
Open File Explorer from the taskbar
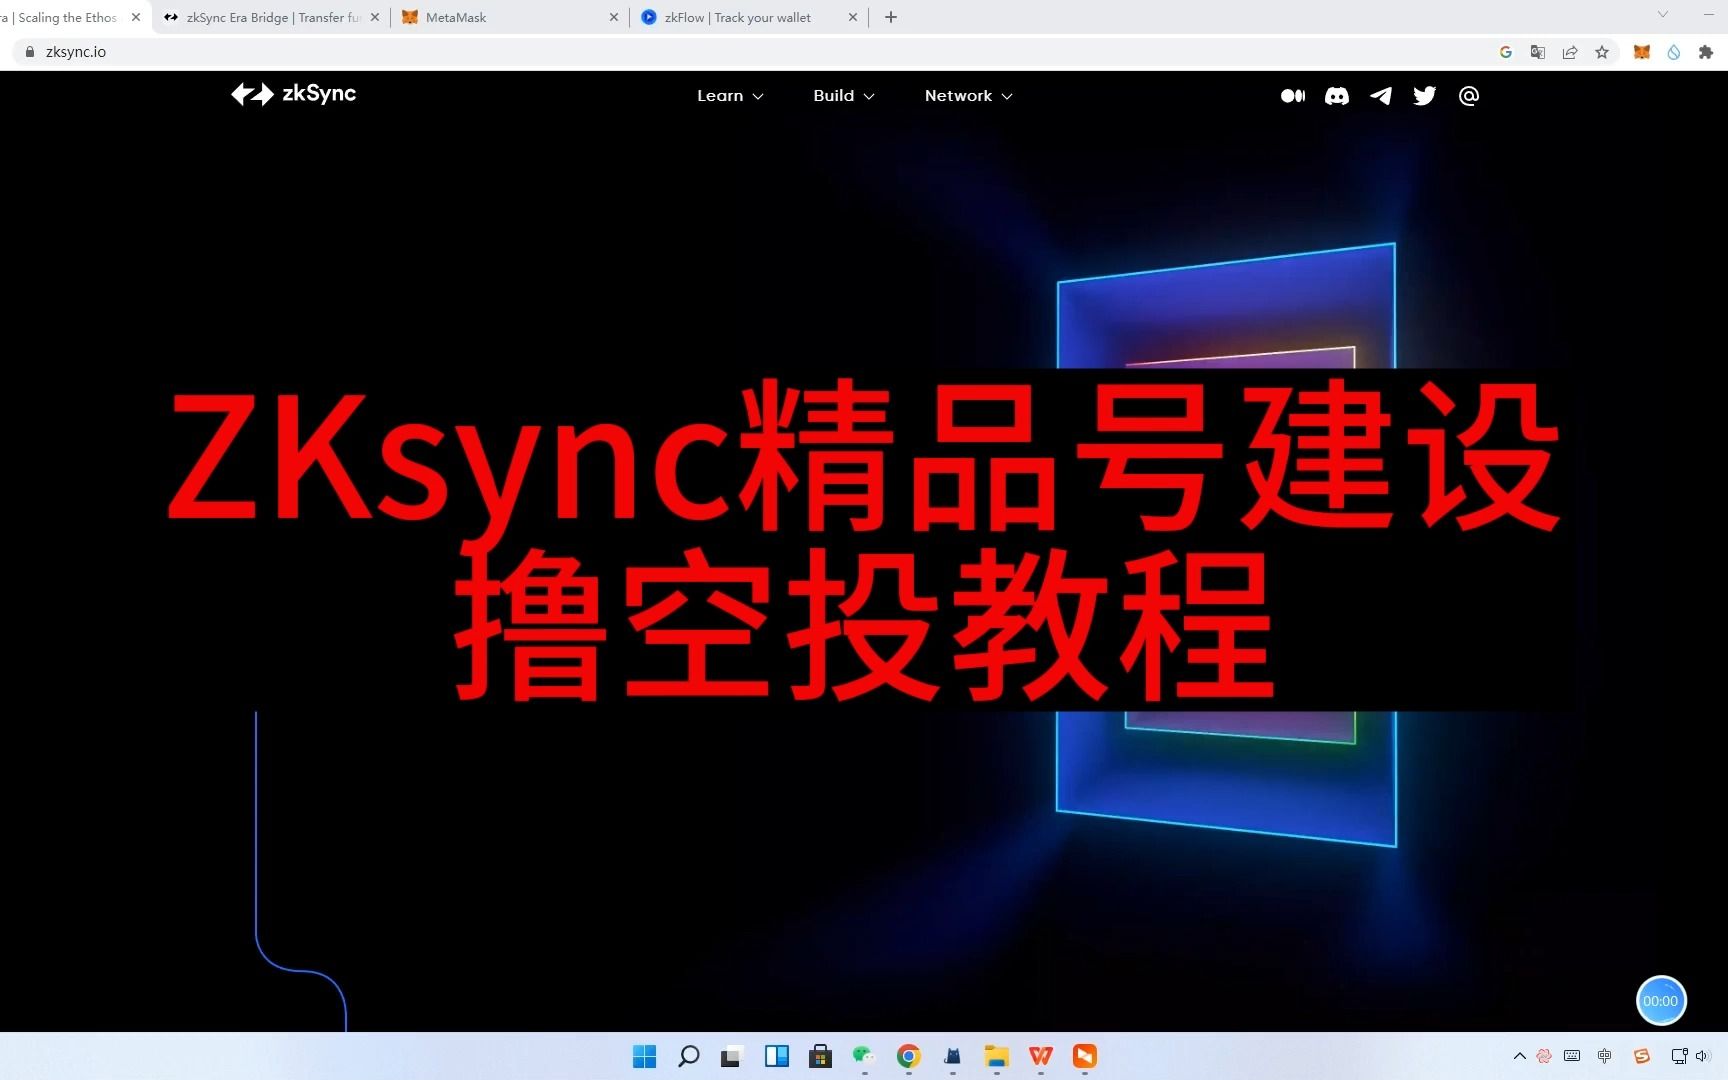click(x=996, y=1056)
